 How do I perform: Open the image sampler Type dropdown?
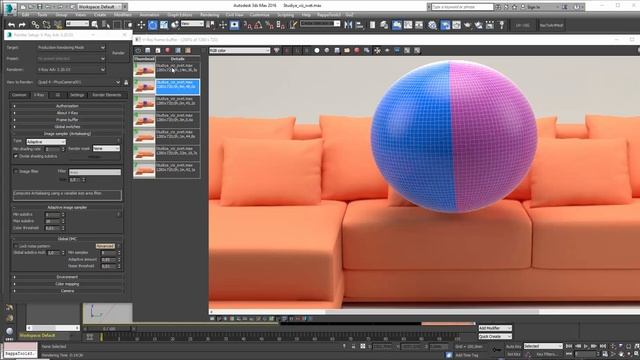(46, 142)
